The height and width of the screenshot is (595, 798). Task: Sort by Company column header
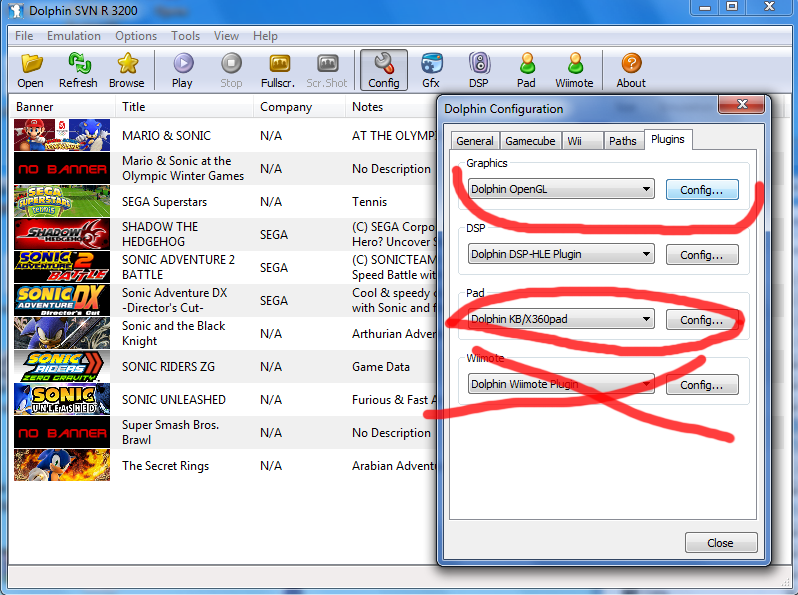[299, 107]
